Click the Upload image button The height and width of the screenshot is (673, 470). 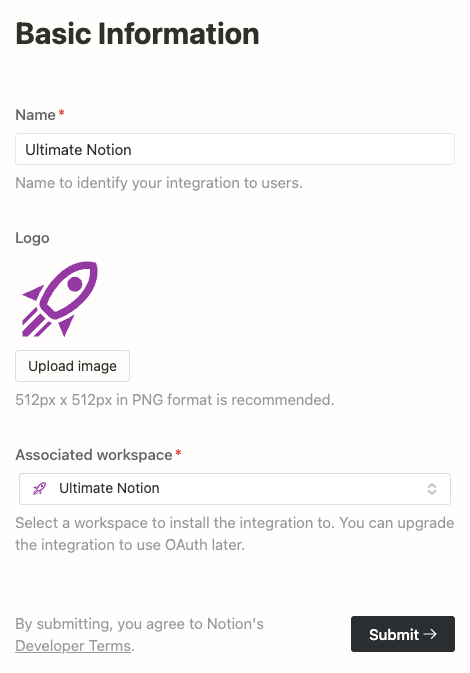click(73, 366)
